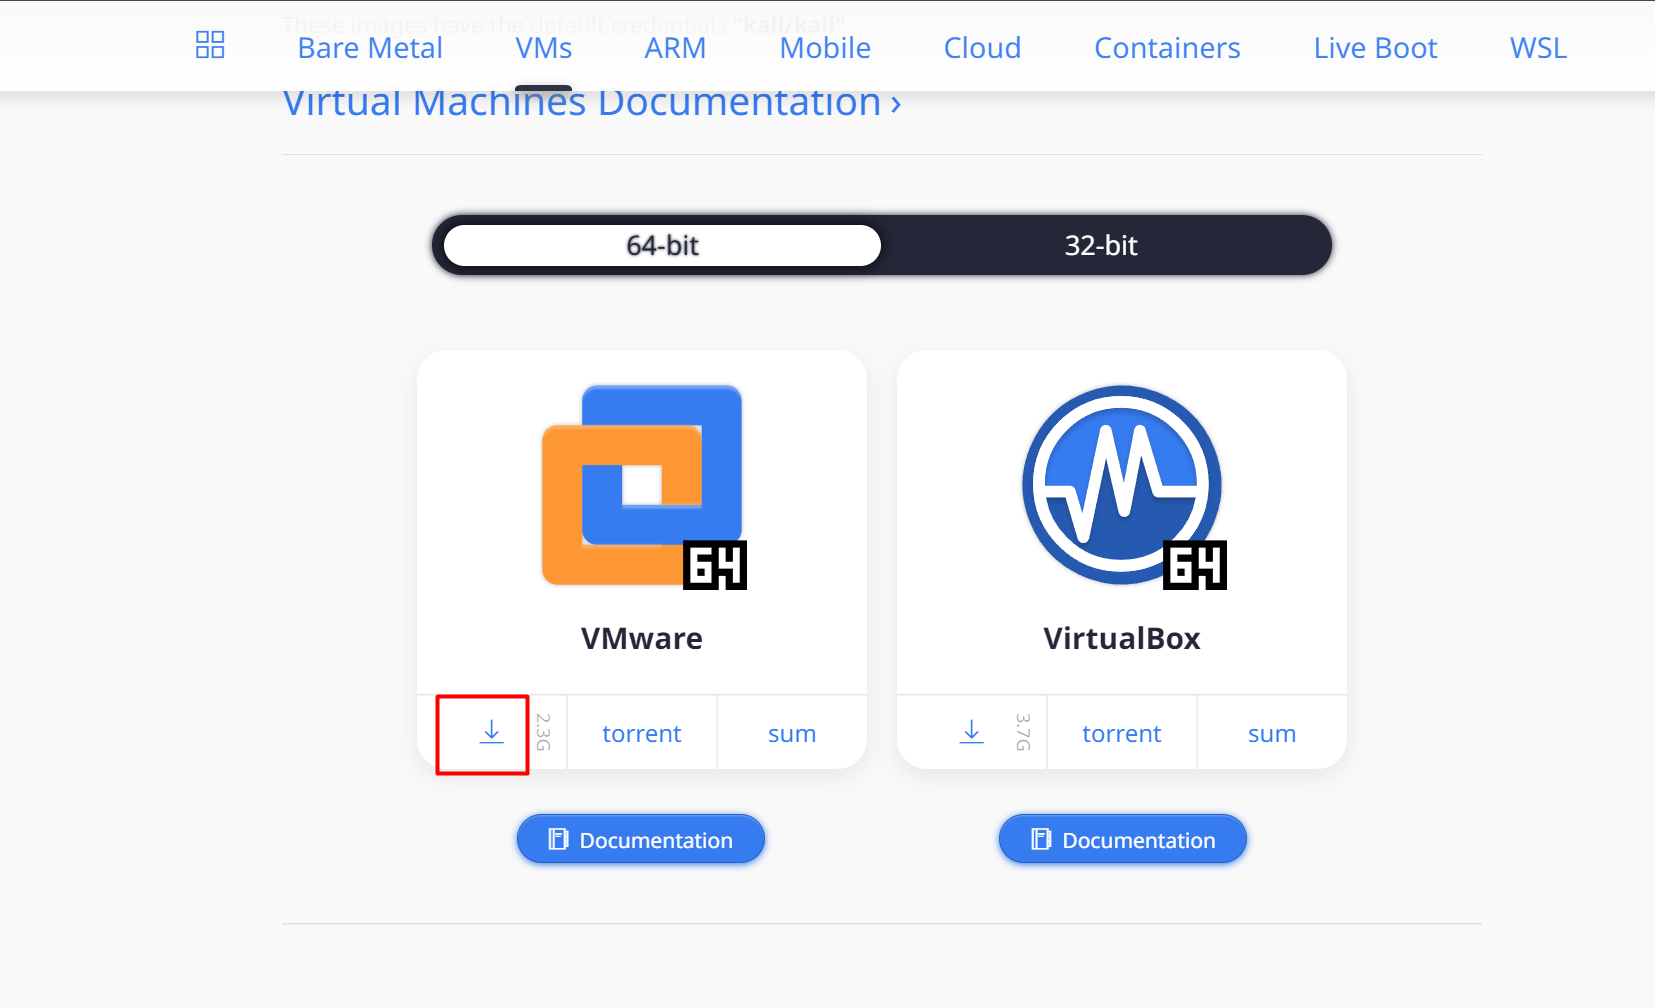Click the grid overview icon in navbar
Image resolution: width=1655 pixels, height=1008 pixels.
point(210,45)
